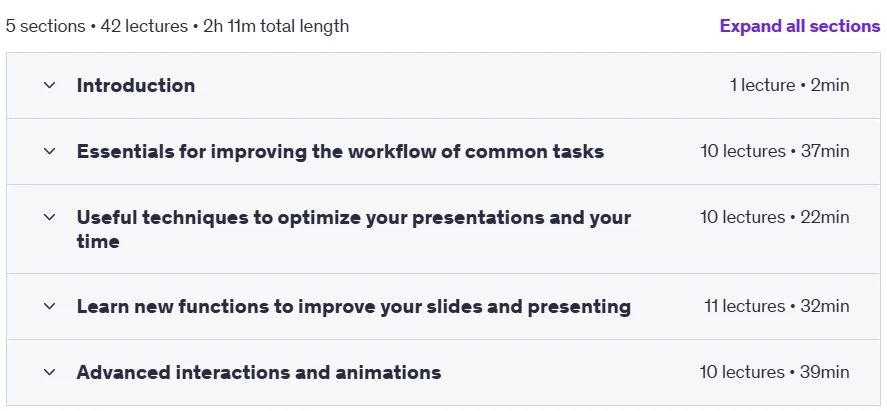The width and height of the screenshot is (887, 411).
Task: Expand chevron beside Useful techniques section
Action: [x=50, y=218]
